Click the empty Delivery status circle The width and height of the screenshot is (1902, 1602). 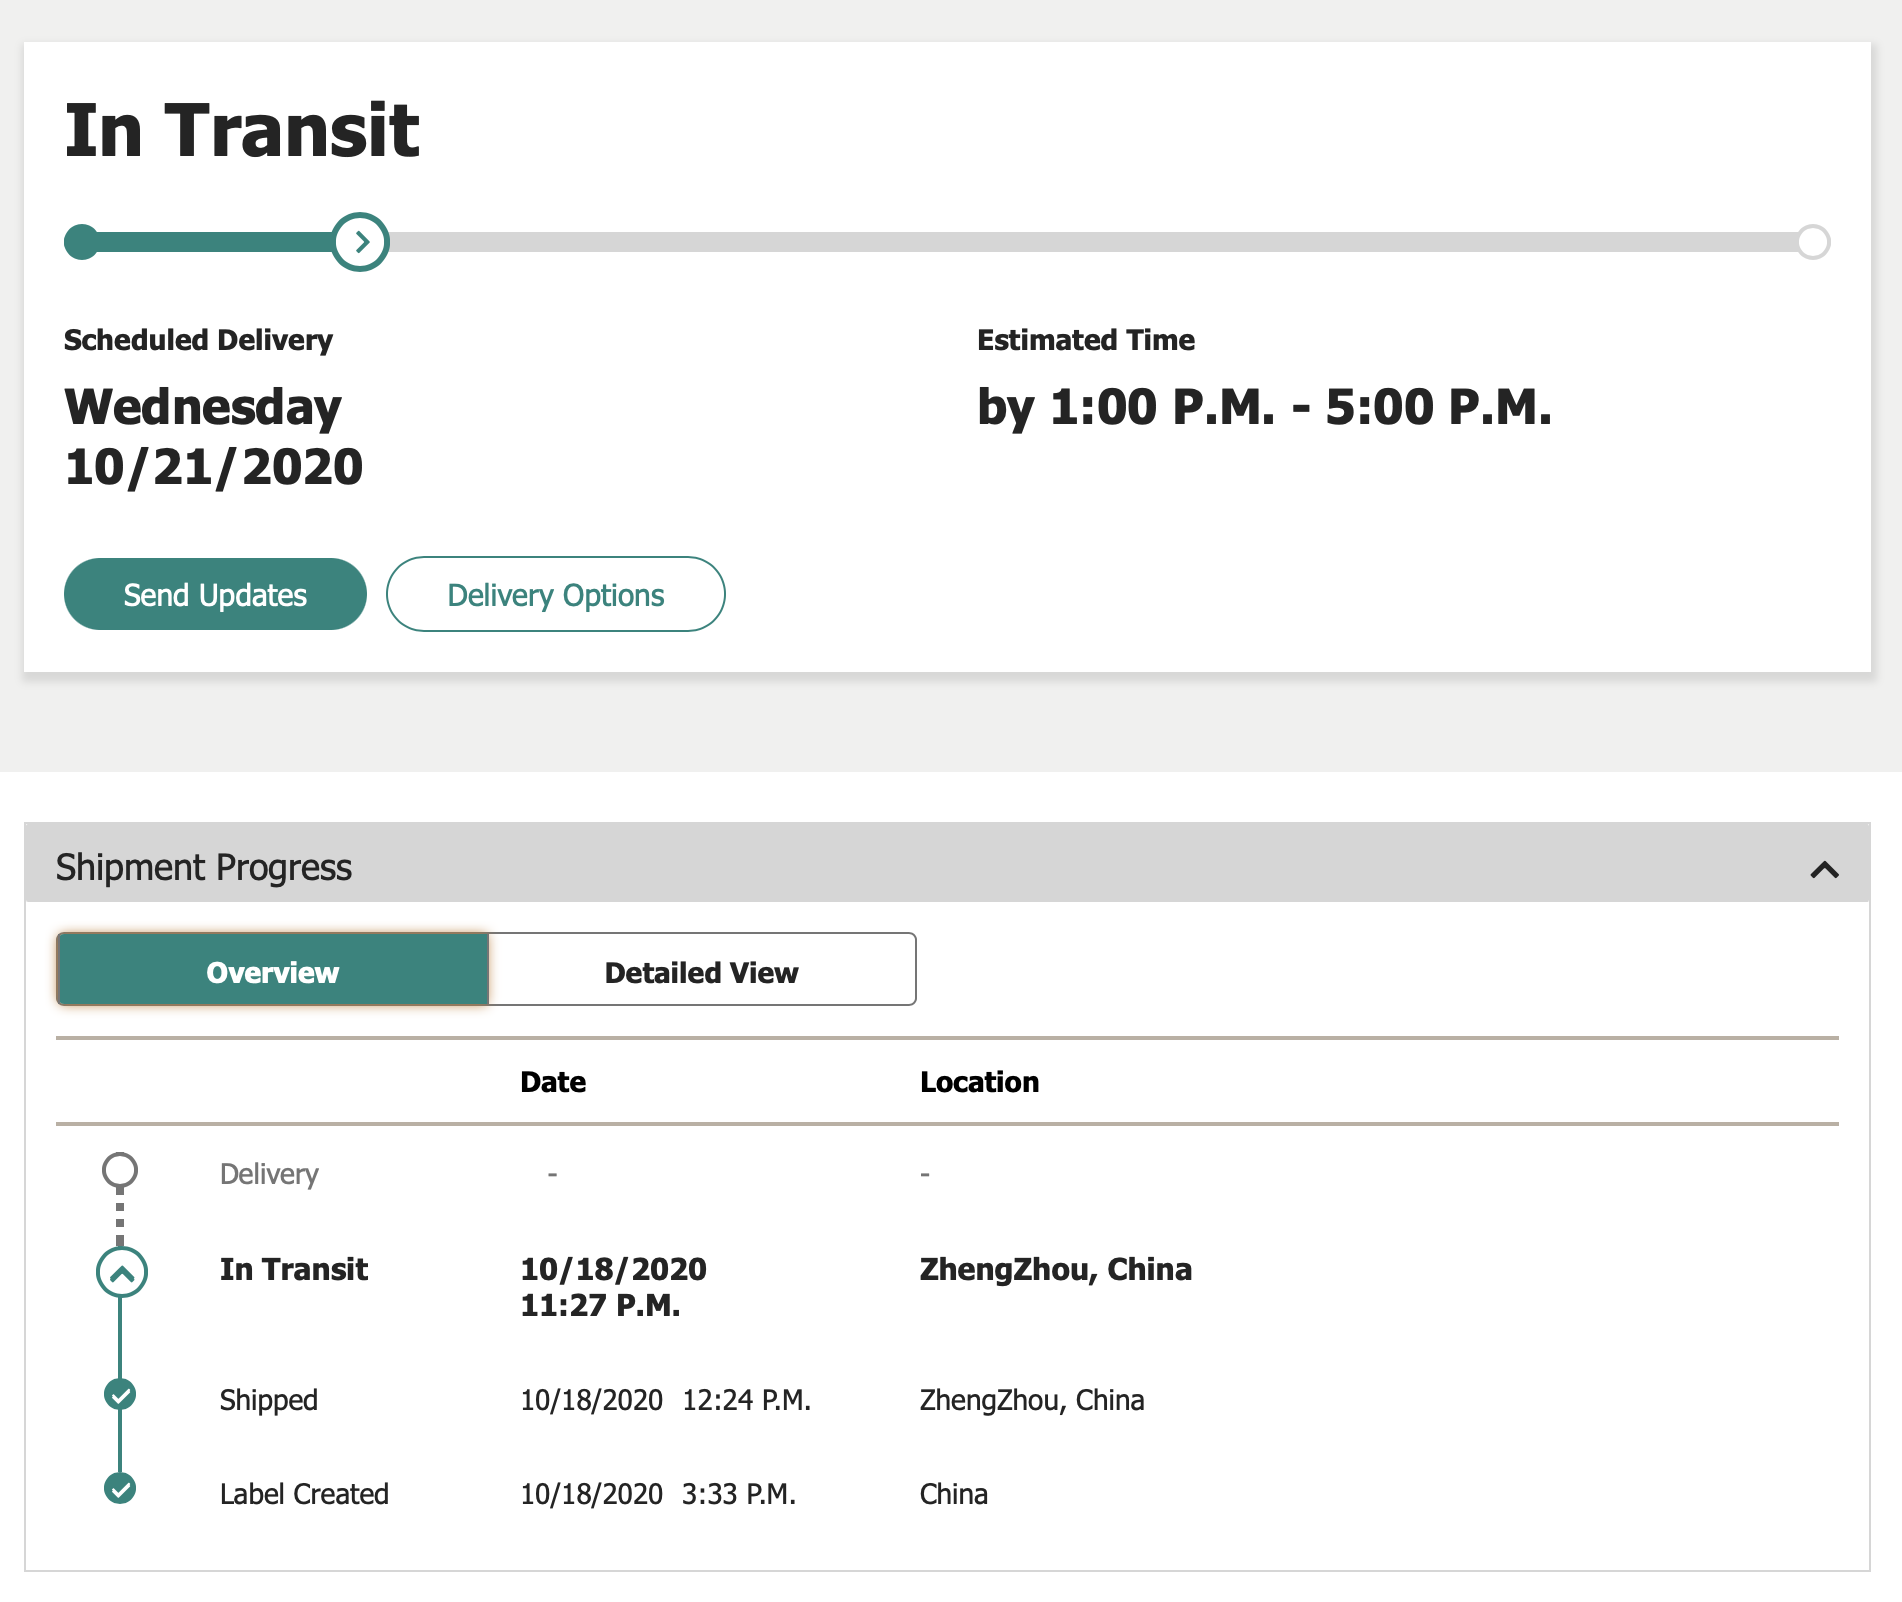pos(120,1170)
